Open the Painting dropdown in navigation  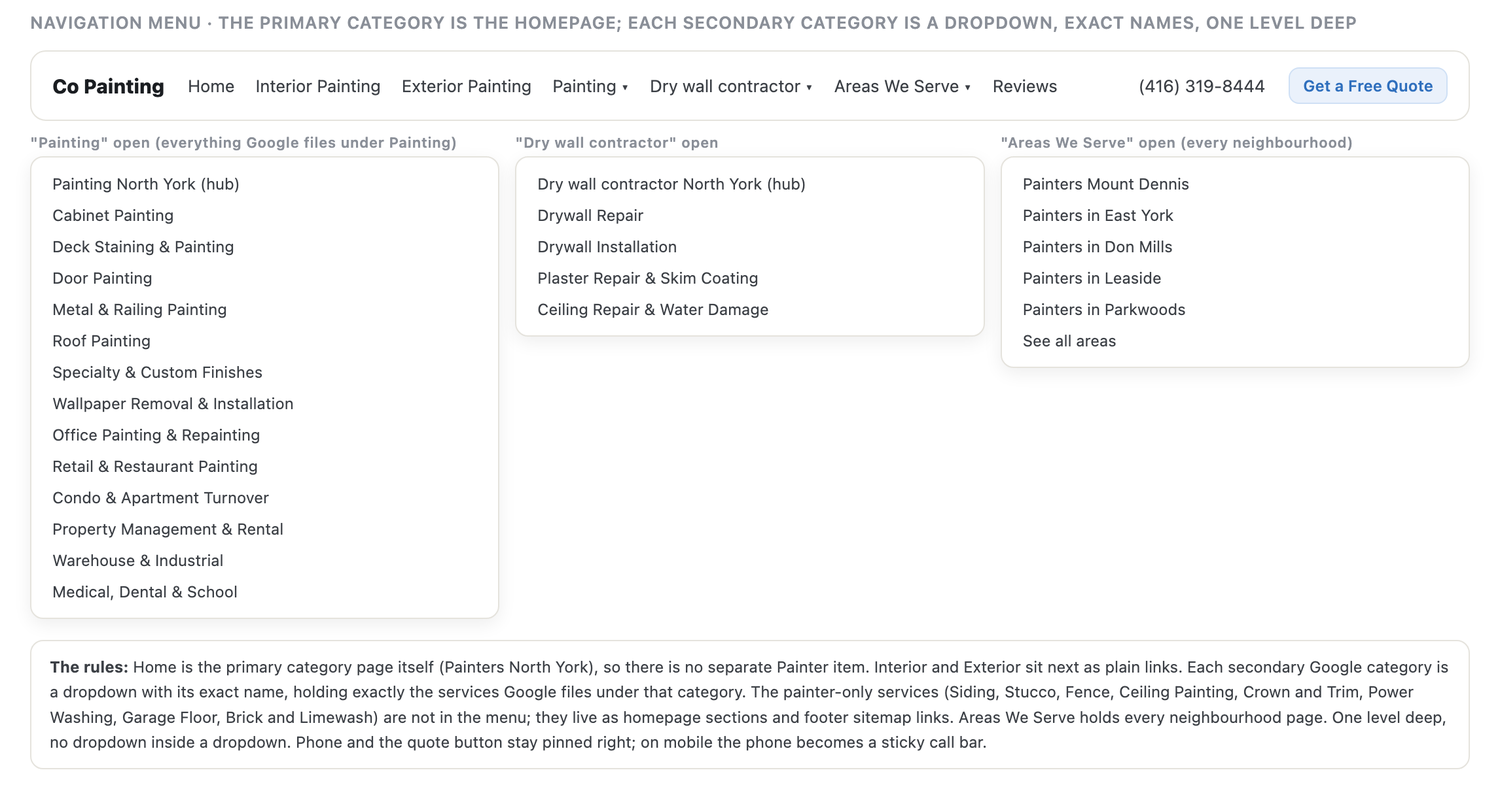[x=590, y=86]
